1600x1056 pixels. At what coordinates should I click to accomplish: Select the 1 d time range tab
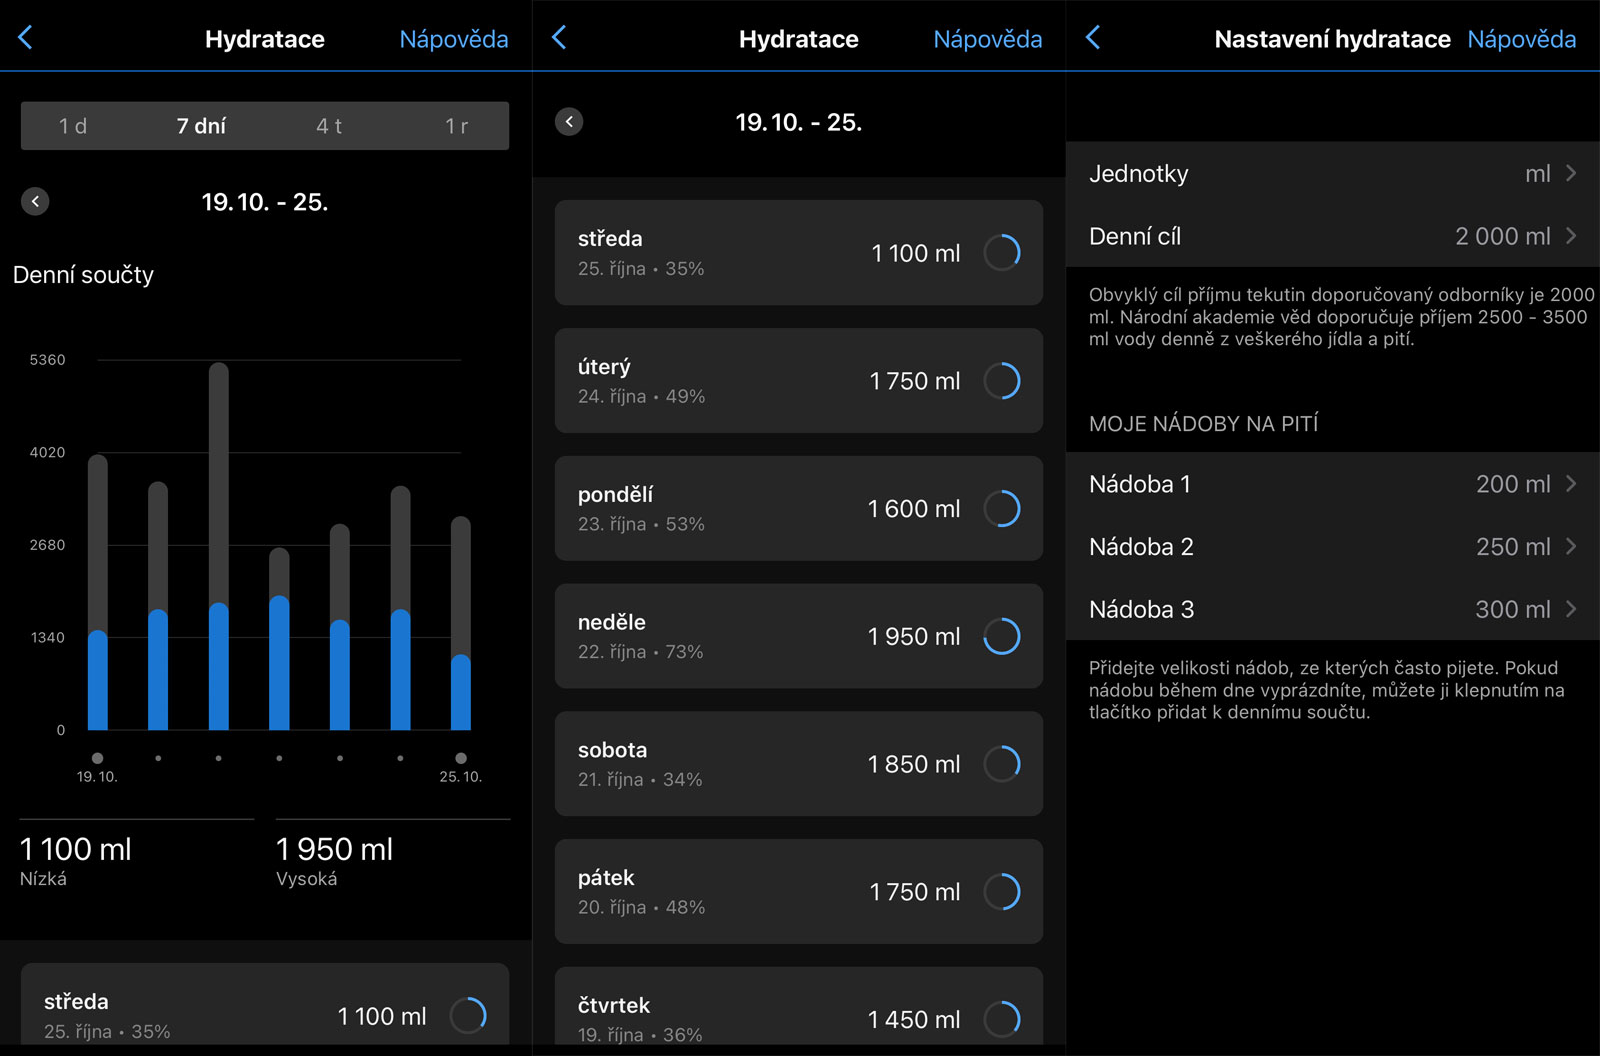(73, 126)
